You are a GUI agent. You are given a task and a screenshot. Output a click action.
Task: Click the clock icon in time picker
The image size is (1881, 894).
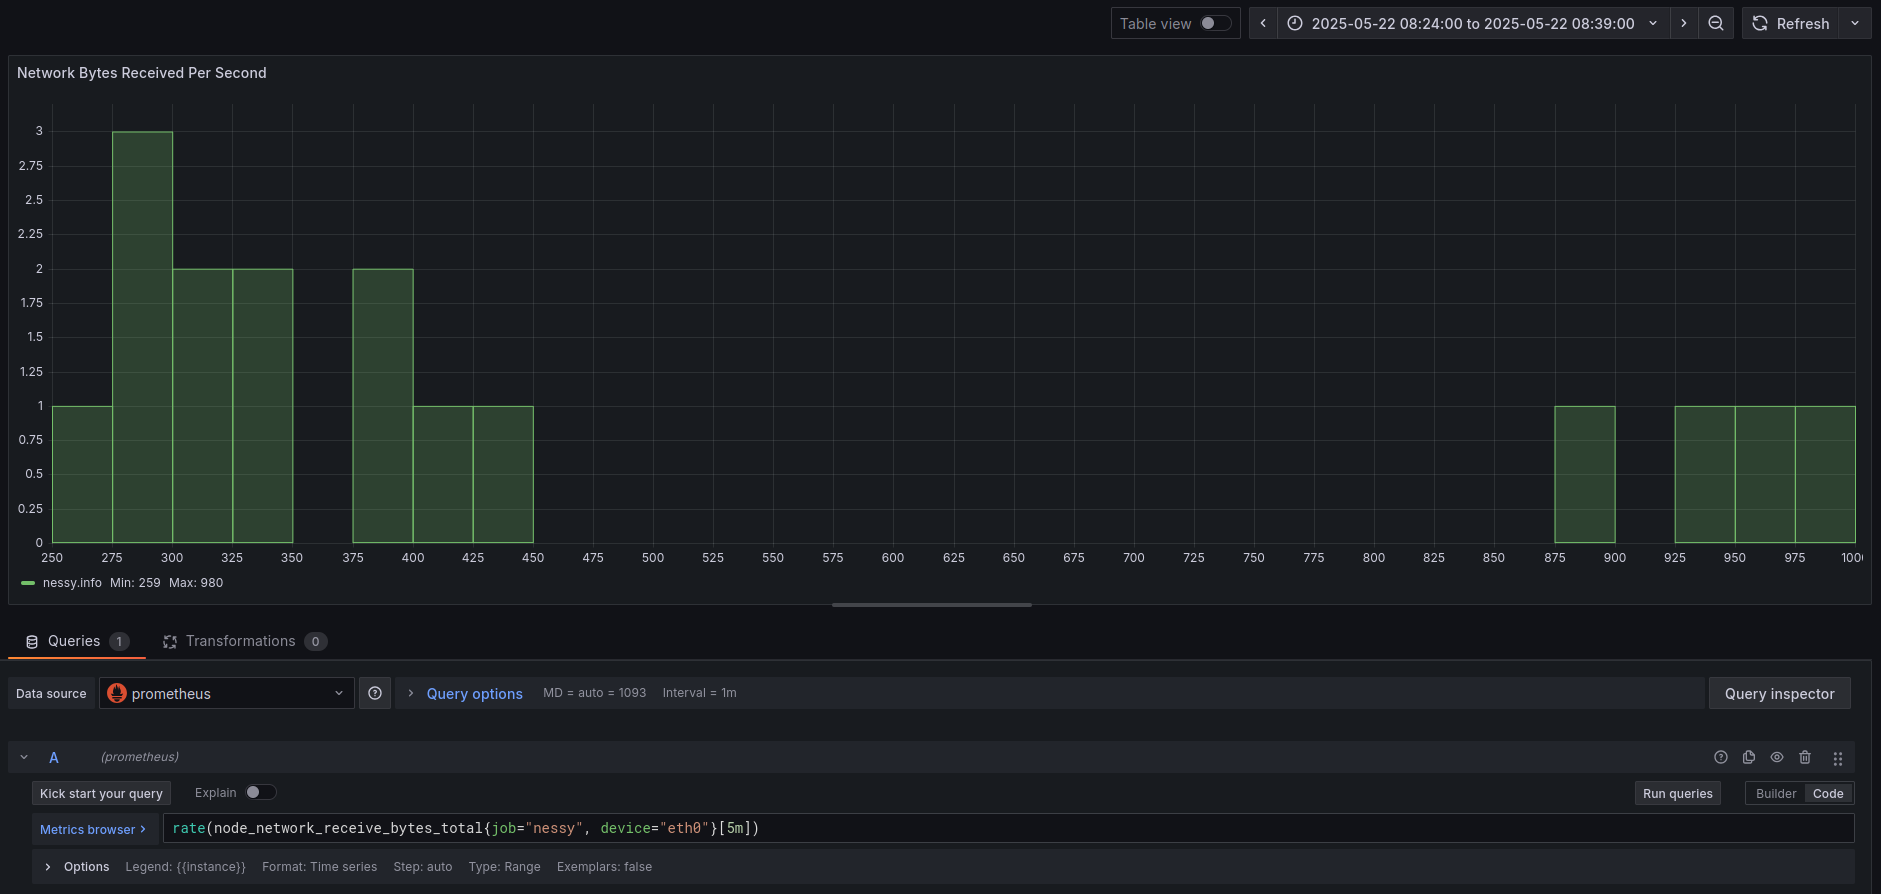click(1295, 23)
